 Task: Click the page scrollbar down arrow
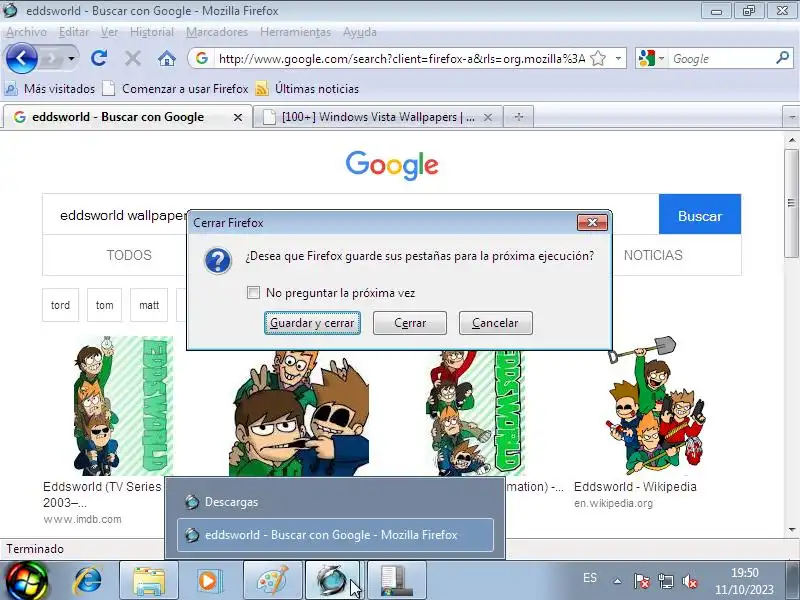coord(792,530)
